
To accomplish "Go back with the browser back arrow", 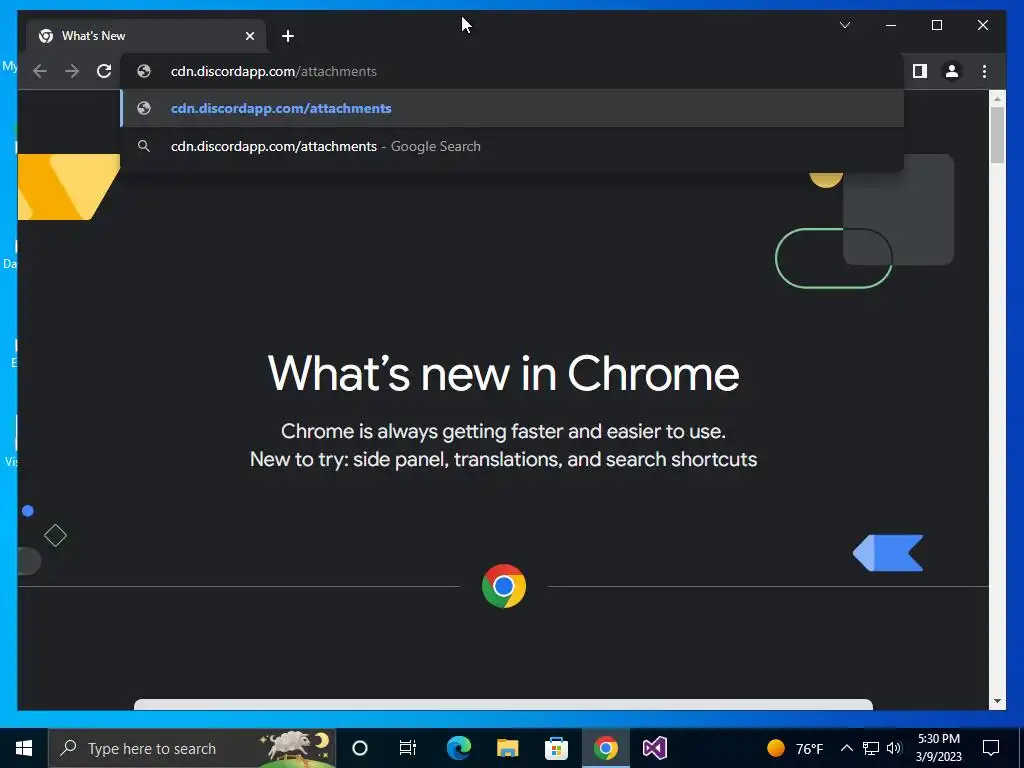I will (x=40, y=71).
